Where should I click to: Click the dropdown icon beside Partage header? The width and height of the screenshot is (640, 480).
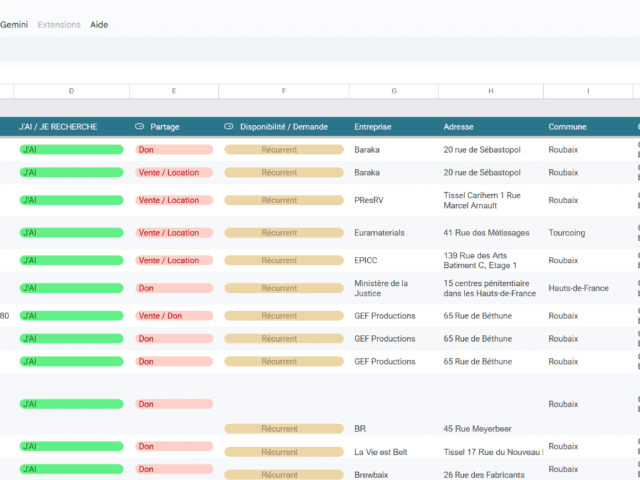pyautogui.click(x=139, y=127)
